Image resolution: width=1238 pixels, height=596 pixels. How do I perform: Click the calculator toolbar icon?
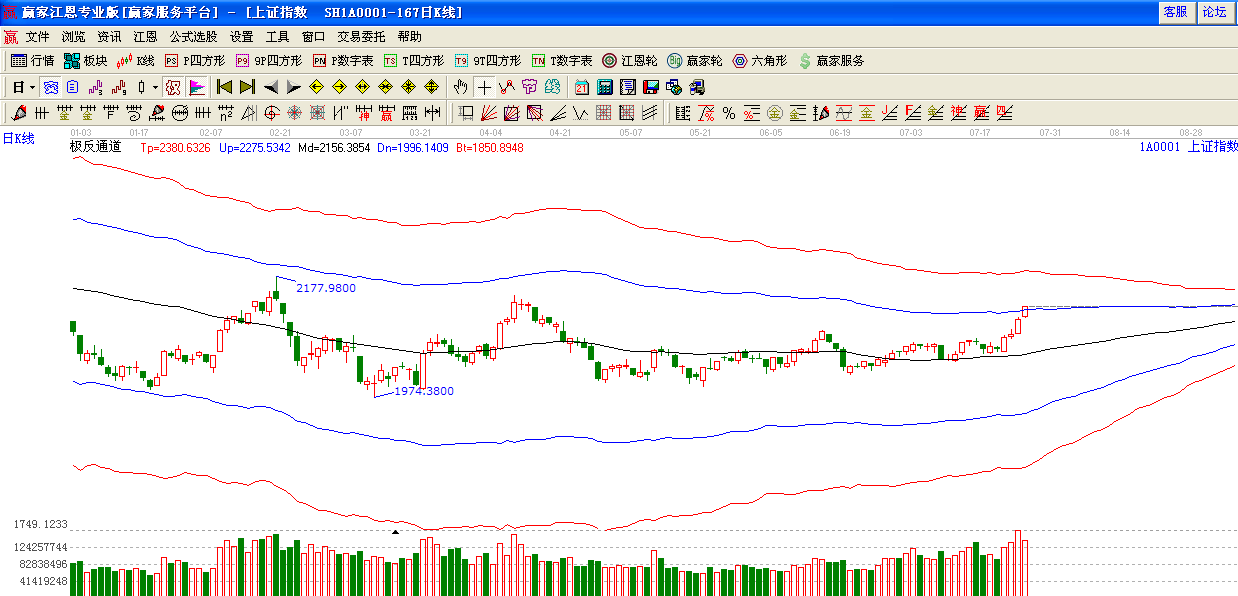tap(604, 87)
